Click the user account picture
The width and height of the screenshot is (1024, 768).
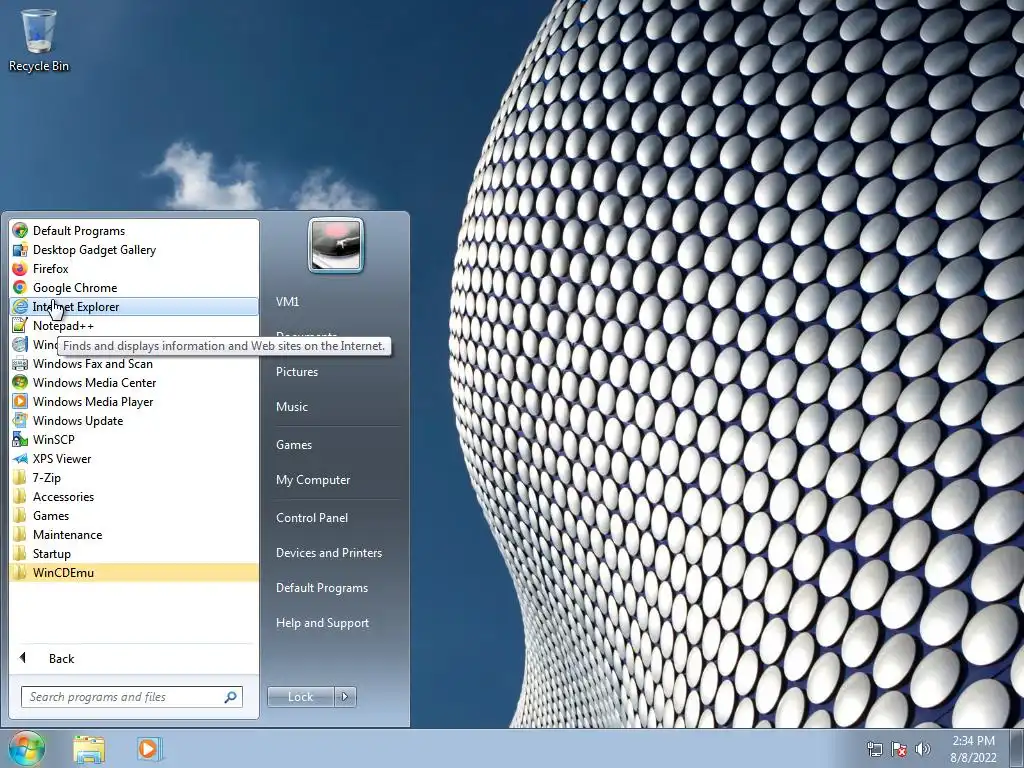click(336, 245)
